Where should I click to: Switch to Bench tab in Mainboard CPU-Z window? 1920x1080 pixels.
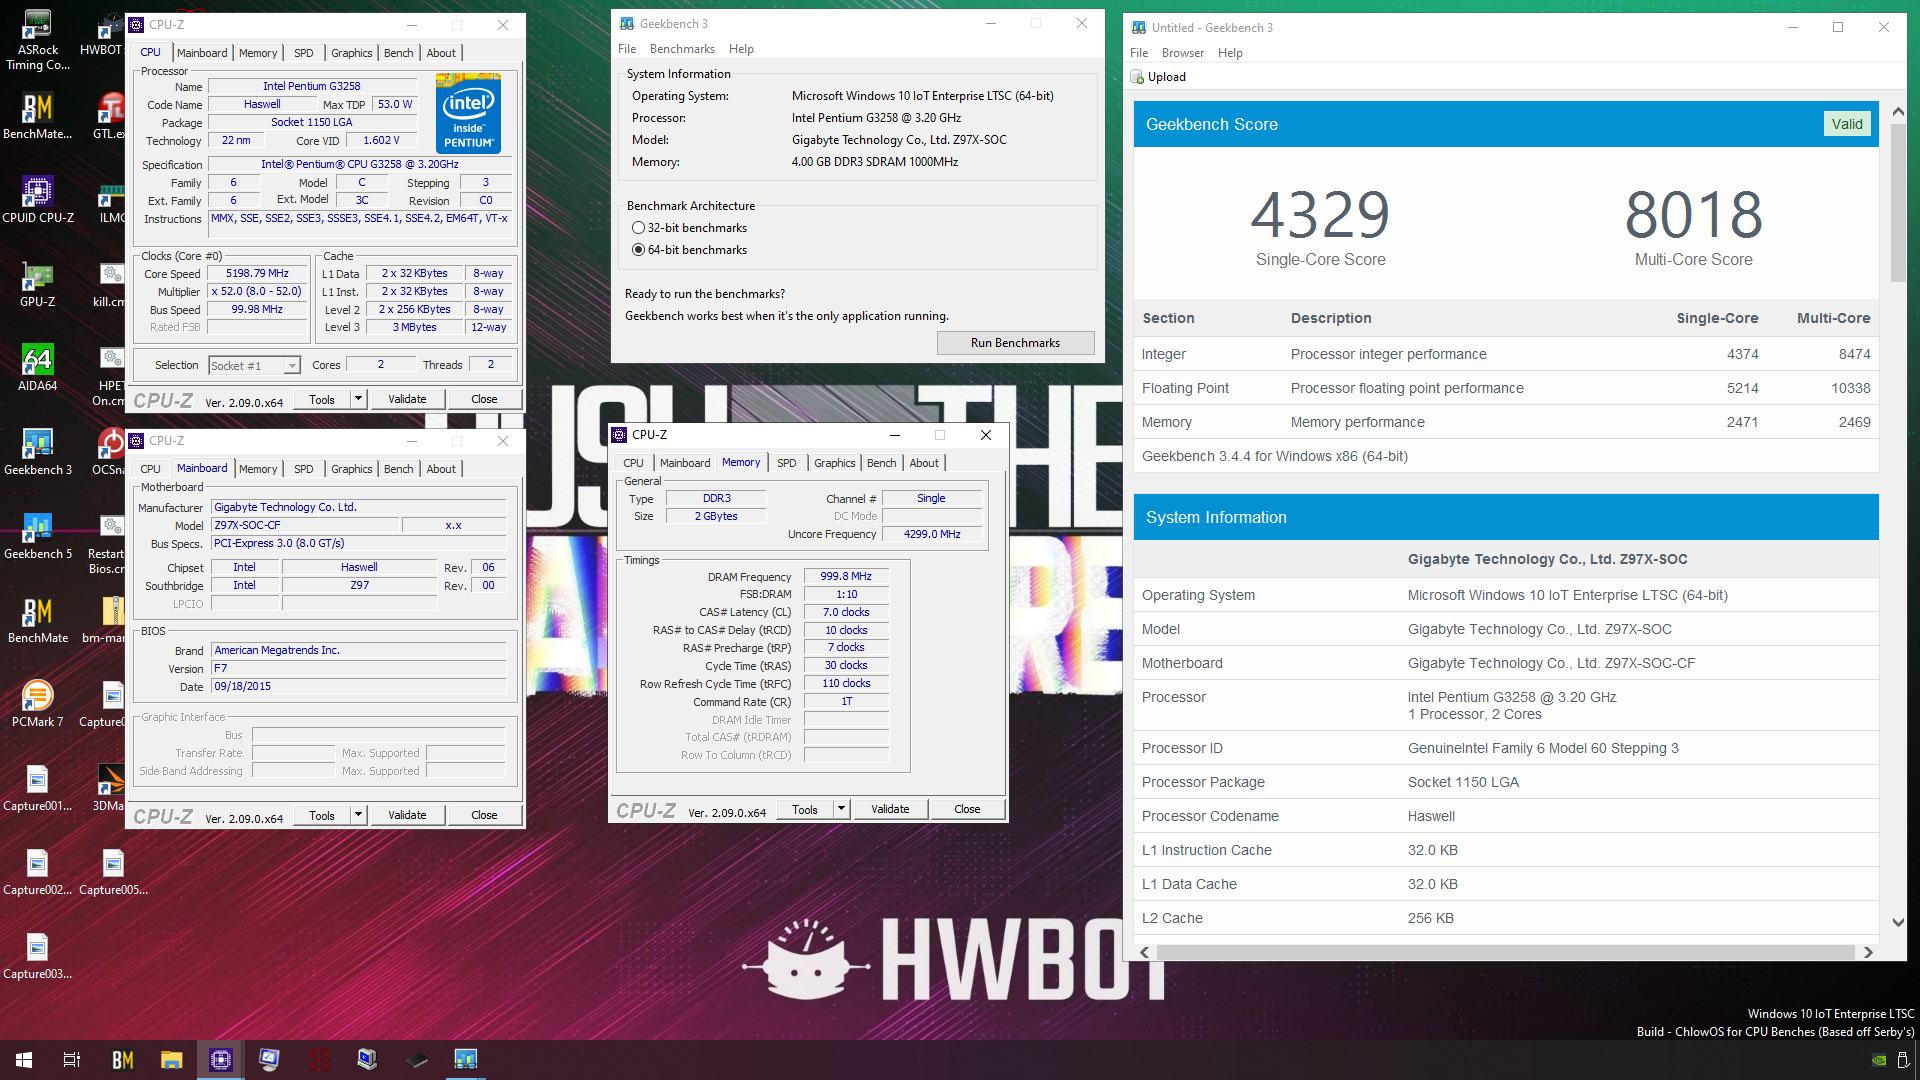(x=398, y=469)
